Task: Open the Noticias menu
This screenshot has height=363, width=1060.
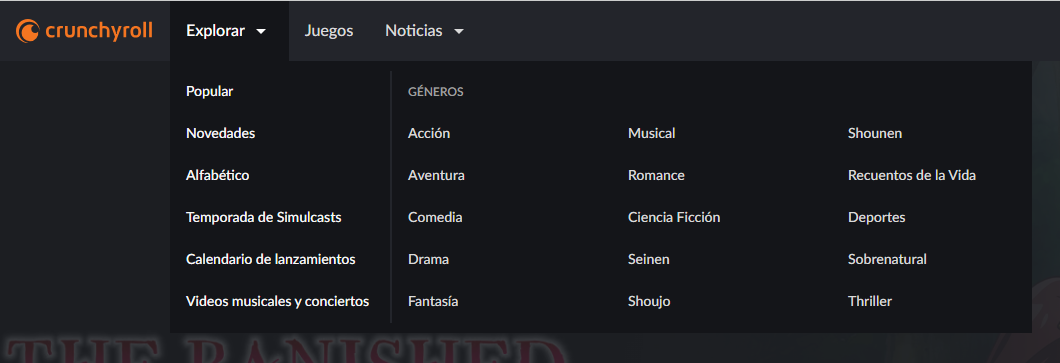Action: click(x=425, y=31)
